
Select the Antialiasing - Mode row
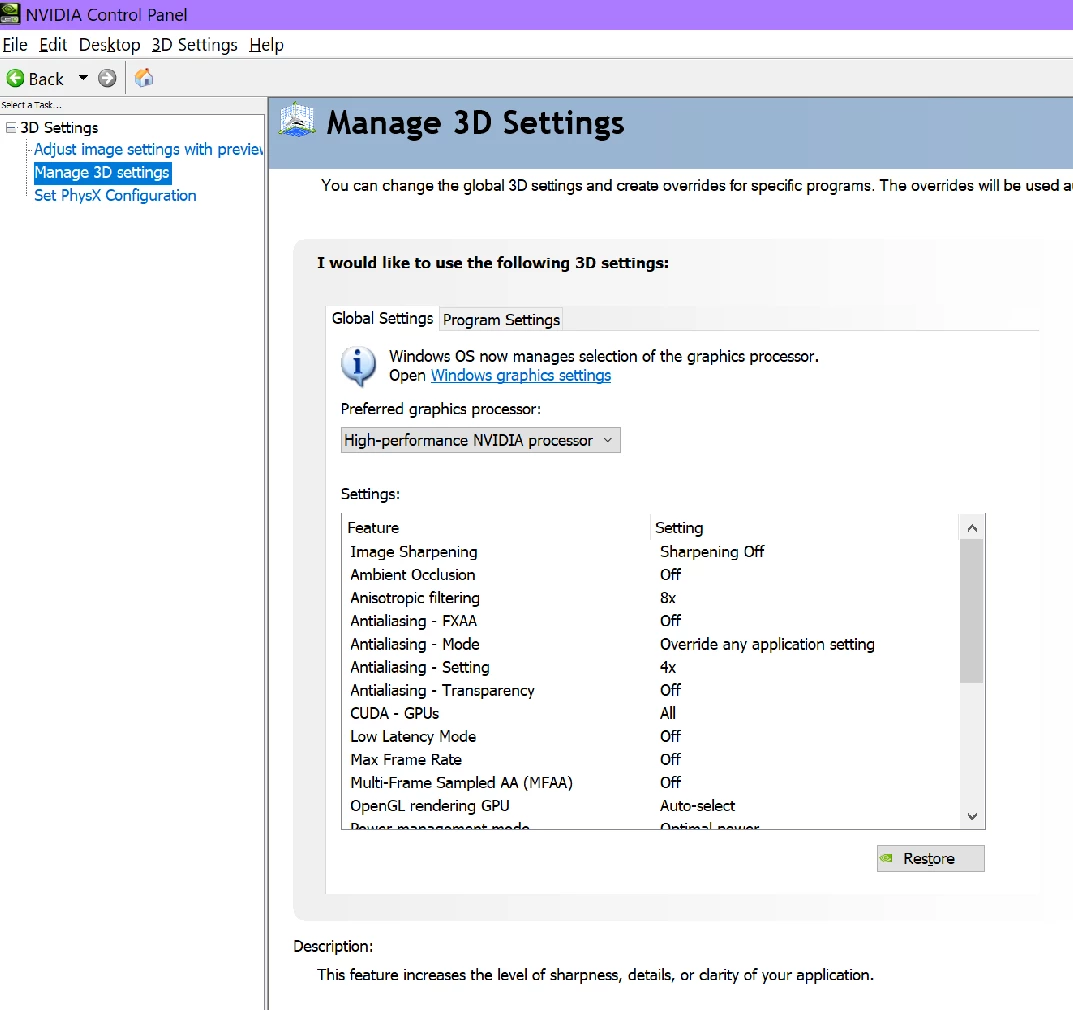point(650,645)
